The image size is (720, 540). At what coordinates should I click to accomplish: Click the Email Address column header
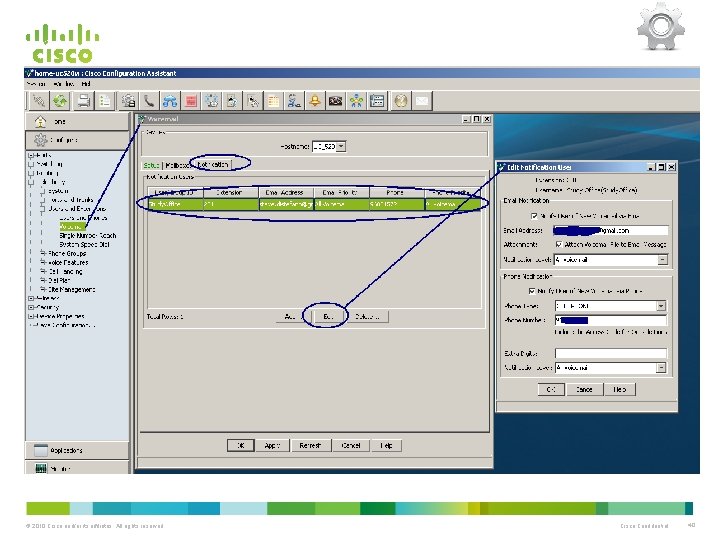pyautogui.click(x=287, y=192)
